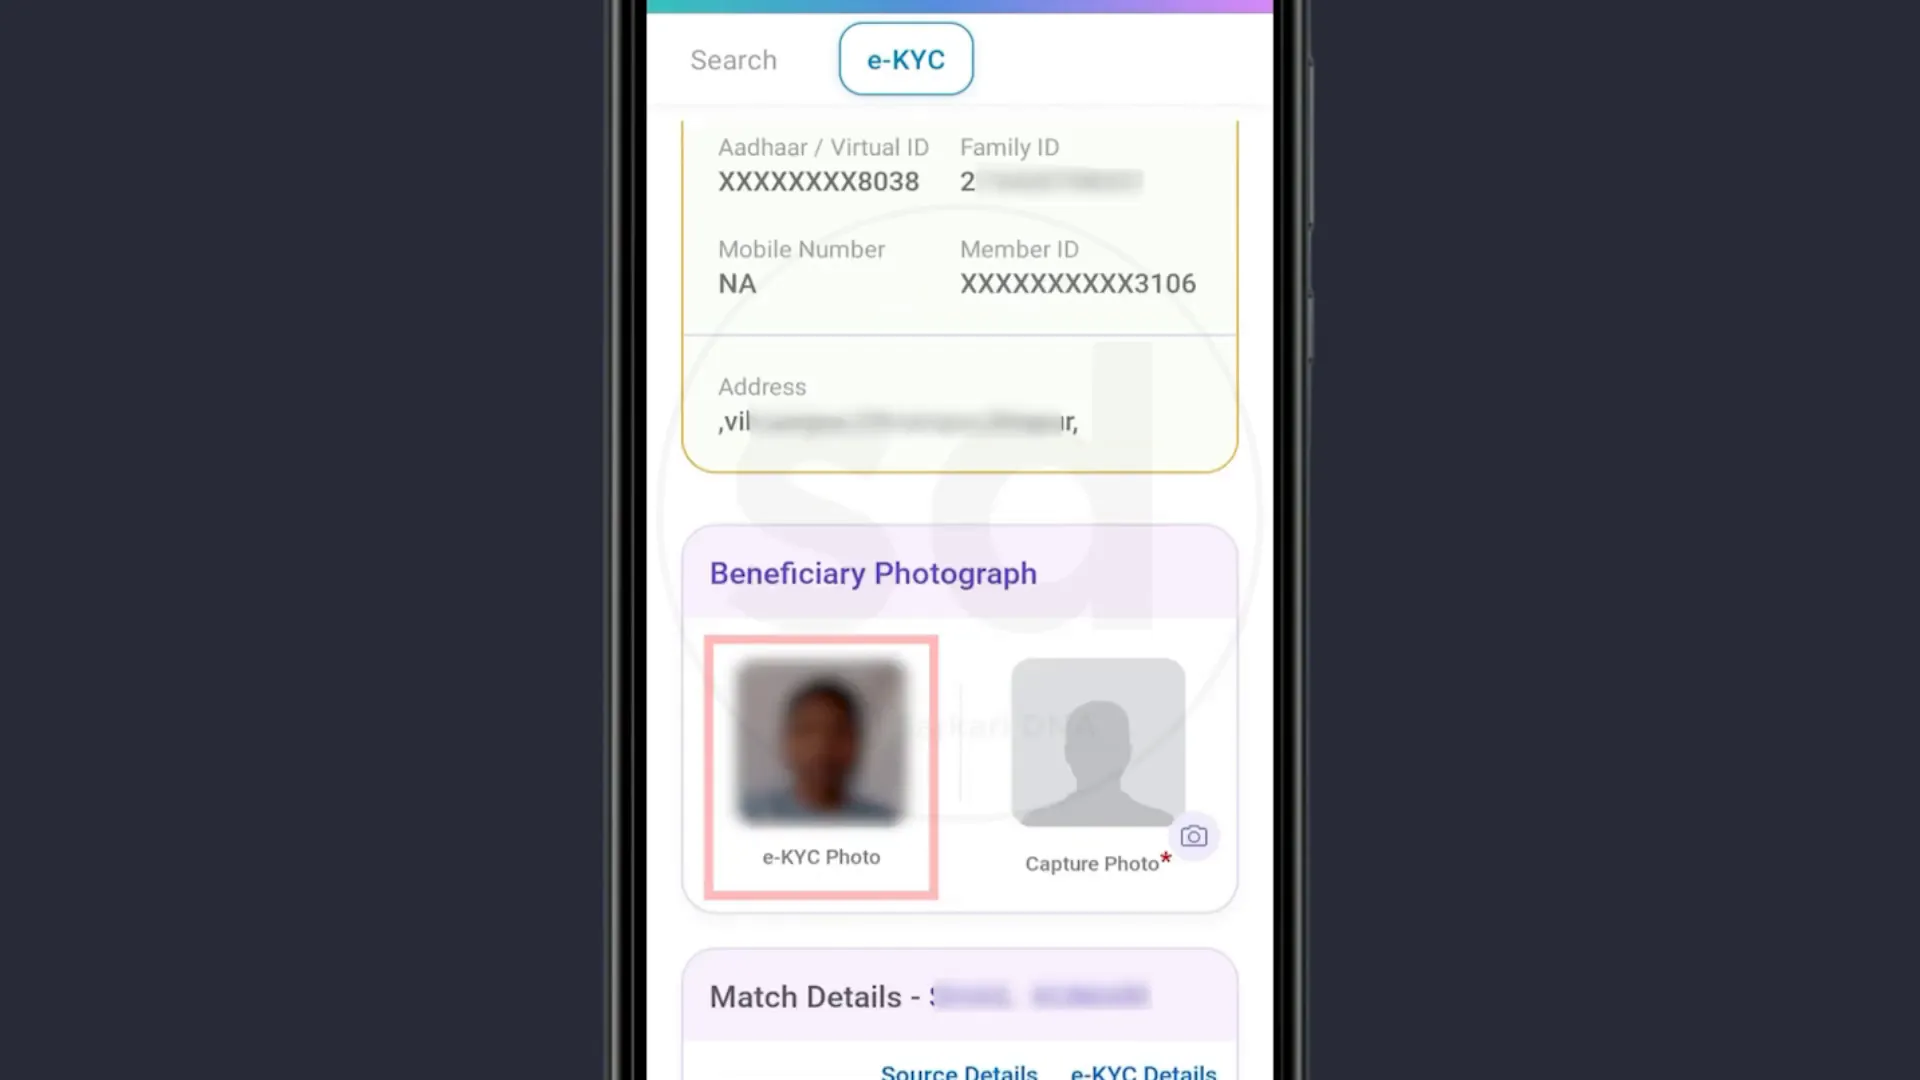Click the Source Details link
Screen dimensions: 1920x1080
[x=959, y=1071]
